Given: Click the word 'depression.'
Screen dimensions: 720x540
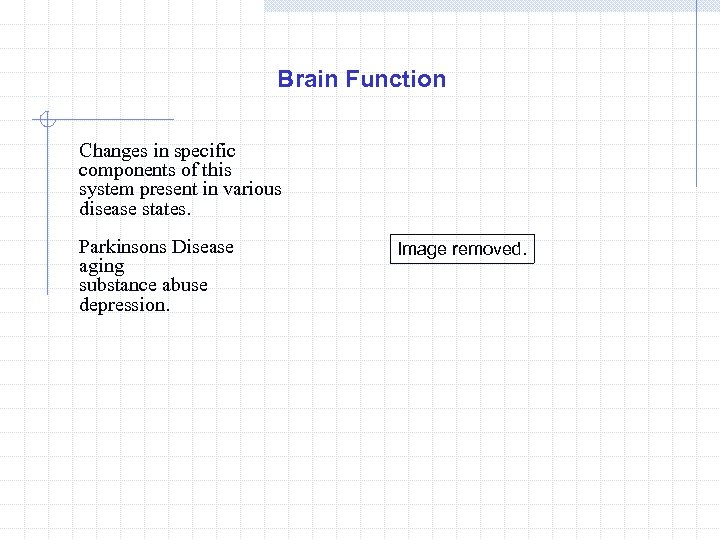Looking at the screenshot, I should coord(124,305).
